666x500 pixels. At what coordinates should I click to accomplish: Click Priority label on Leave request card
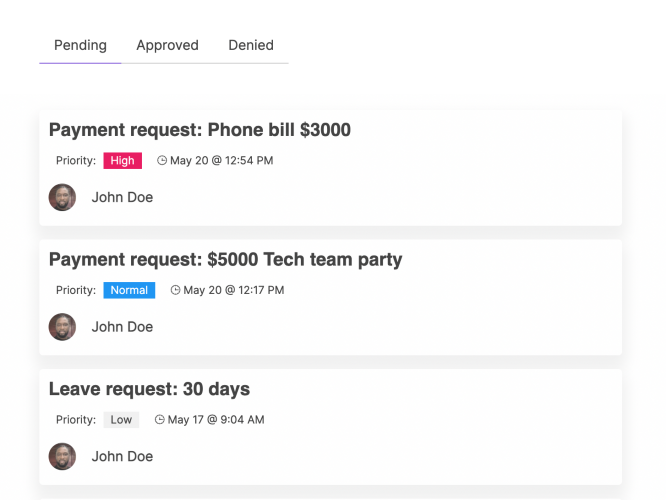tap(76, 420)
